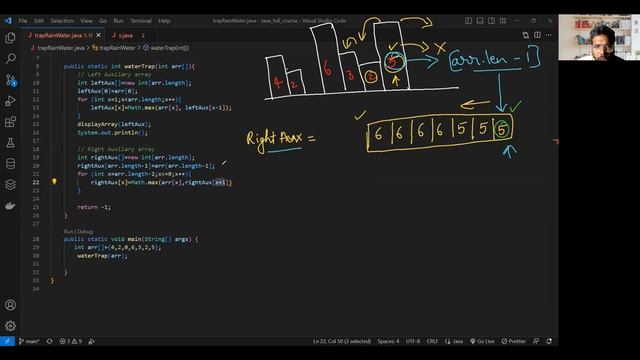Open the Search view in activity bar
The height and width of the screenshot is (360, 640).
point(10,59)
